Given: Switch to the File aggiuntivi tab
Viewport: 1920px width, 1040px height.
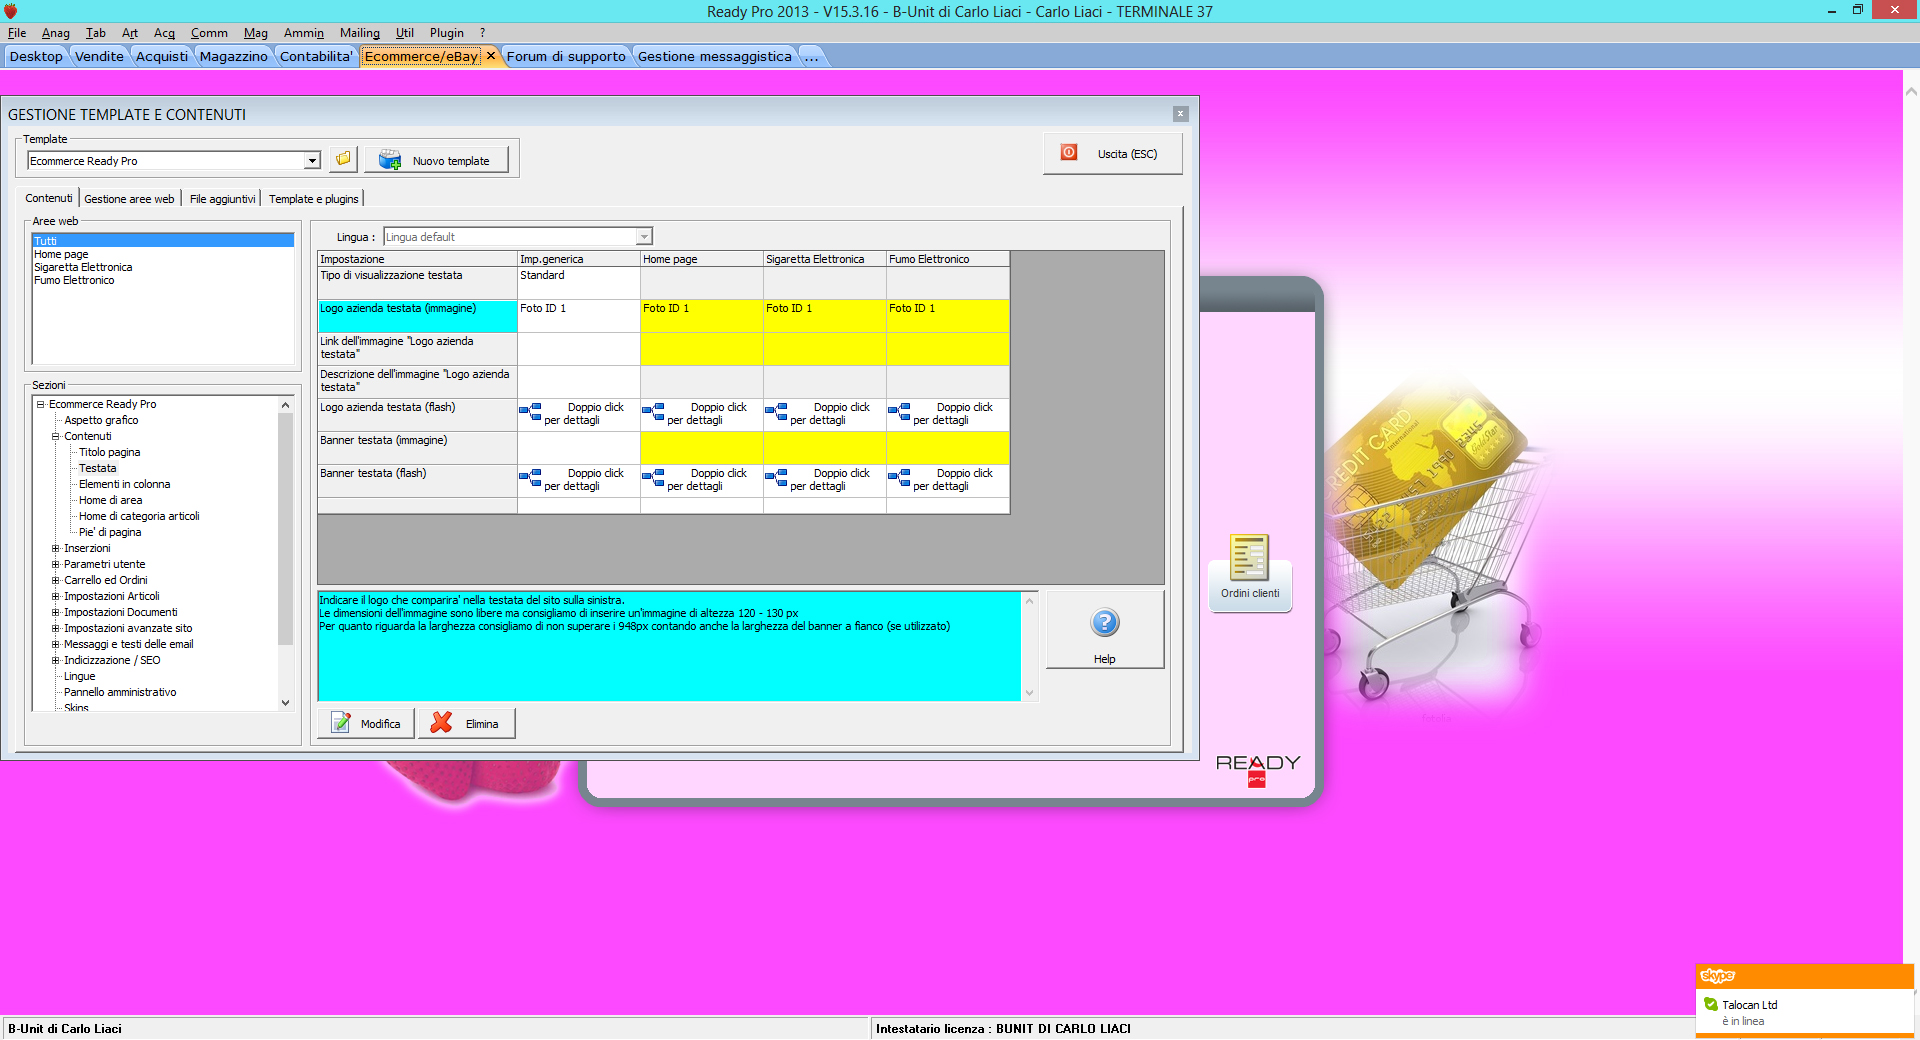Looking at the screenshot, I should (x=223, y=199).
